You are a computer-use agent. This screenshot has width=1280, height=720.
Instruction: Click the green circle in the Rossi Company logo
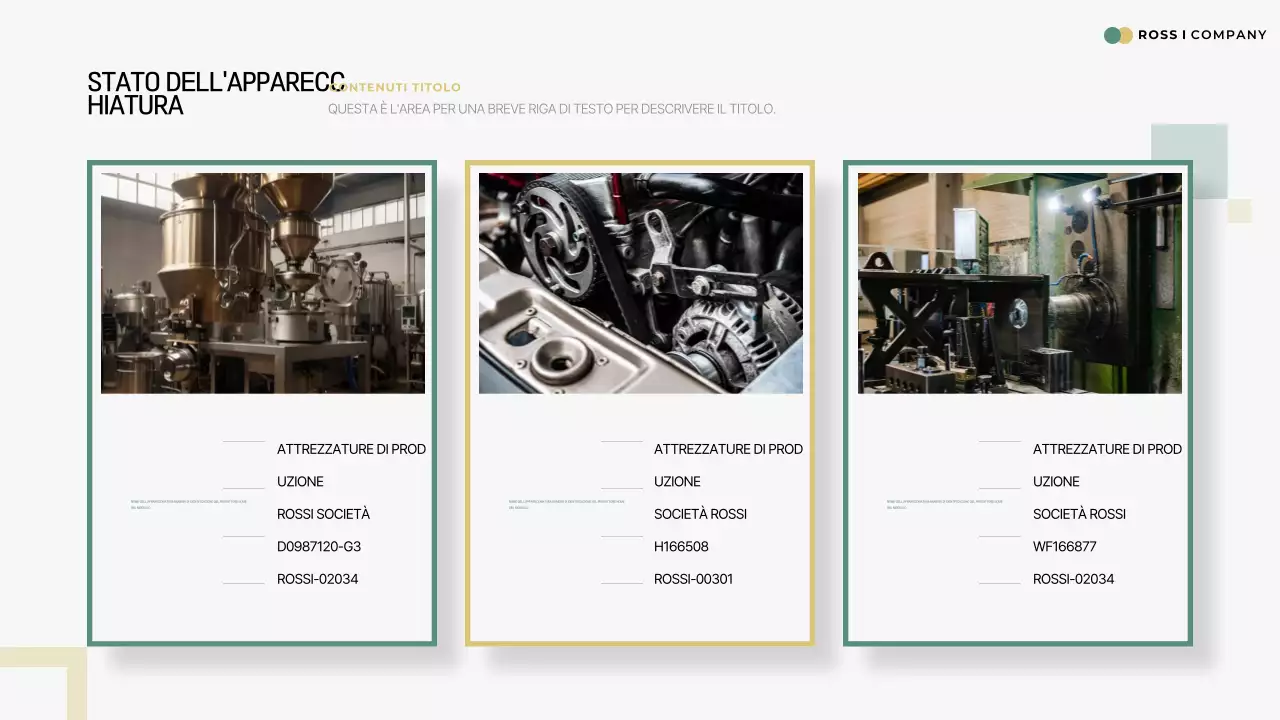1110,34
